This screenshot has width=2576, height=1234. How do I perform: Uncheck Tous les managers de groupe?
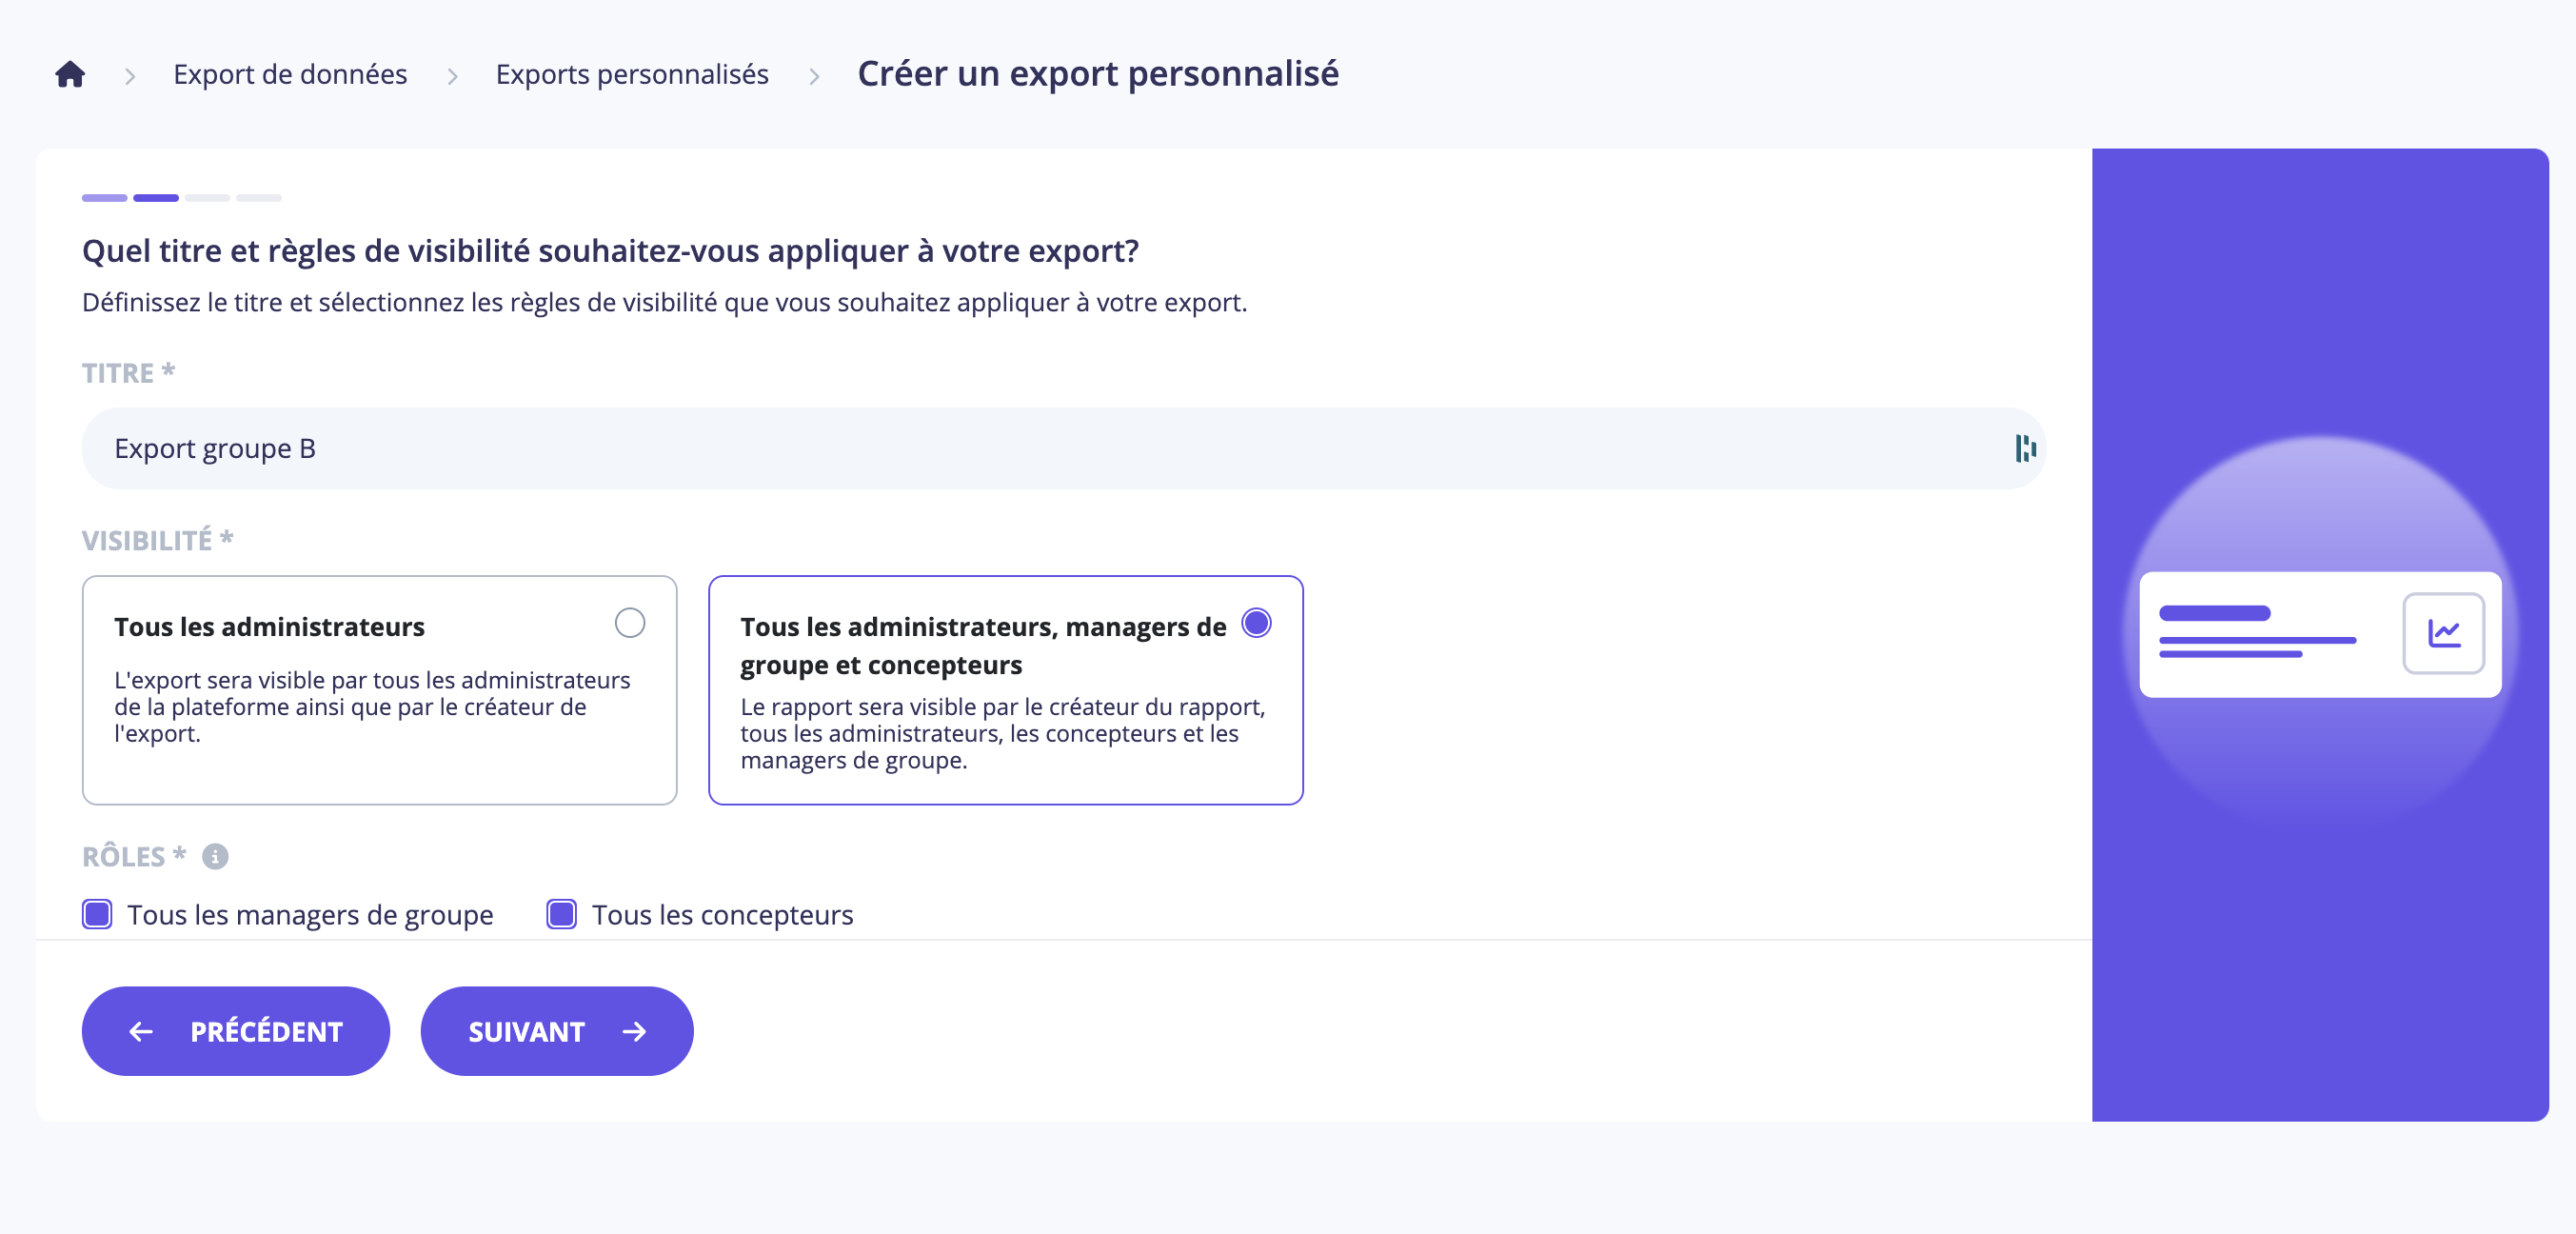(97, 915)
